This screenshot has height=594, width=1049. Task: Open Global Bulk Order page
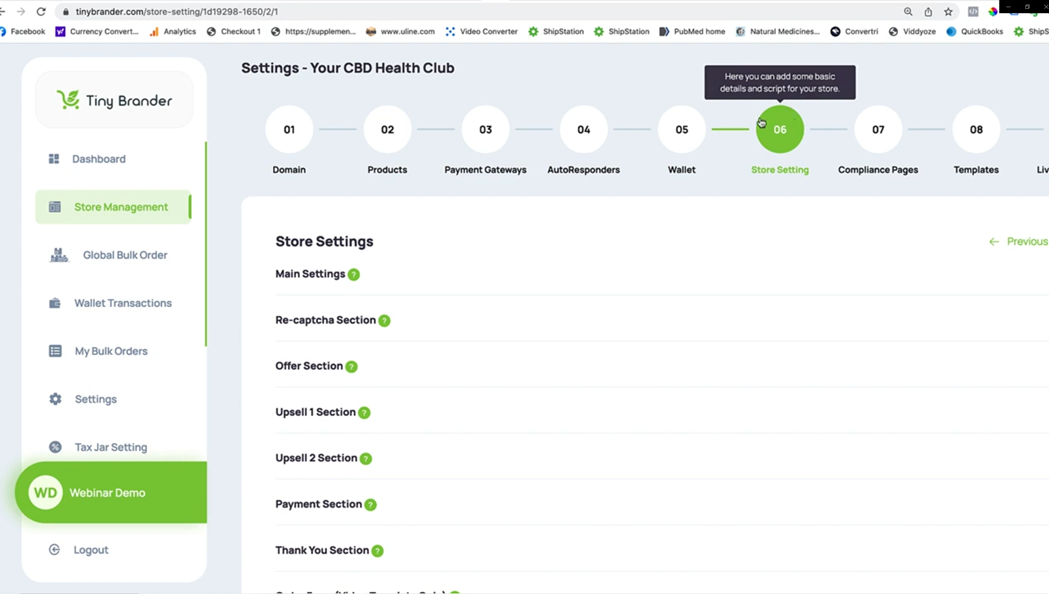[125, 255]
